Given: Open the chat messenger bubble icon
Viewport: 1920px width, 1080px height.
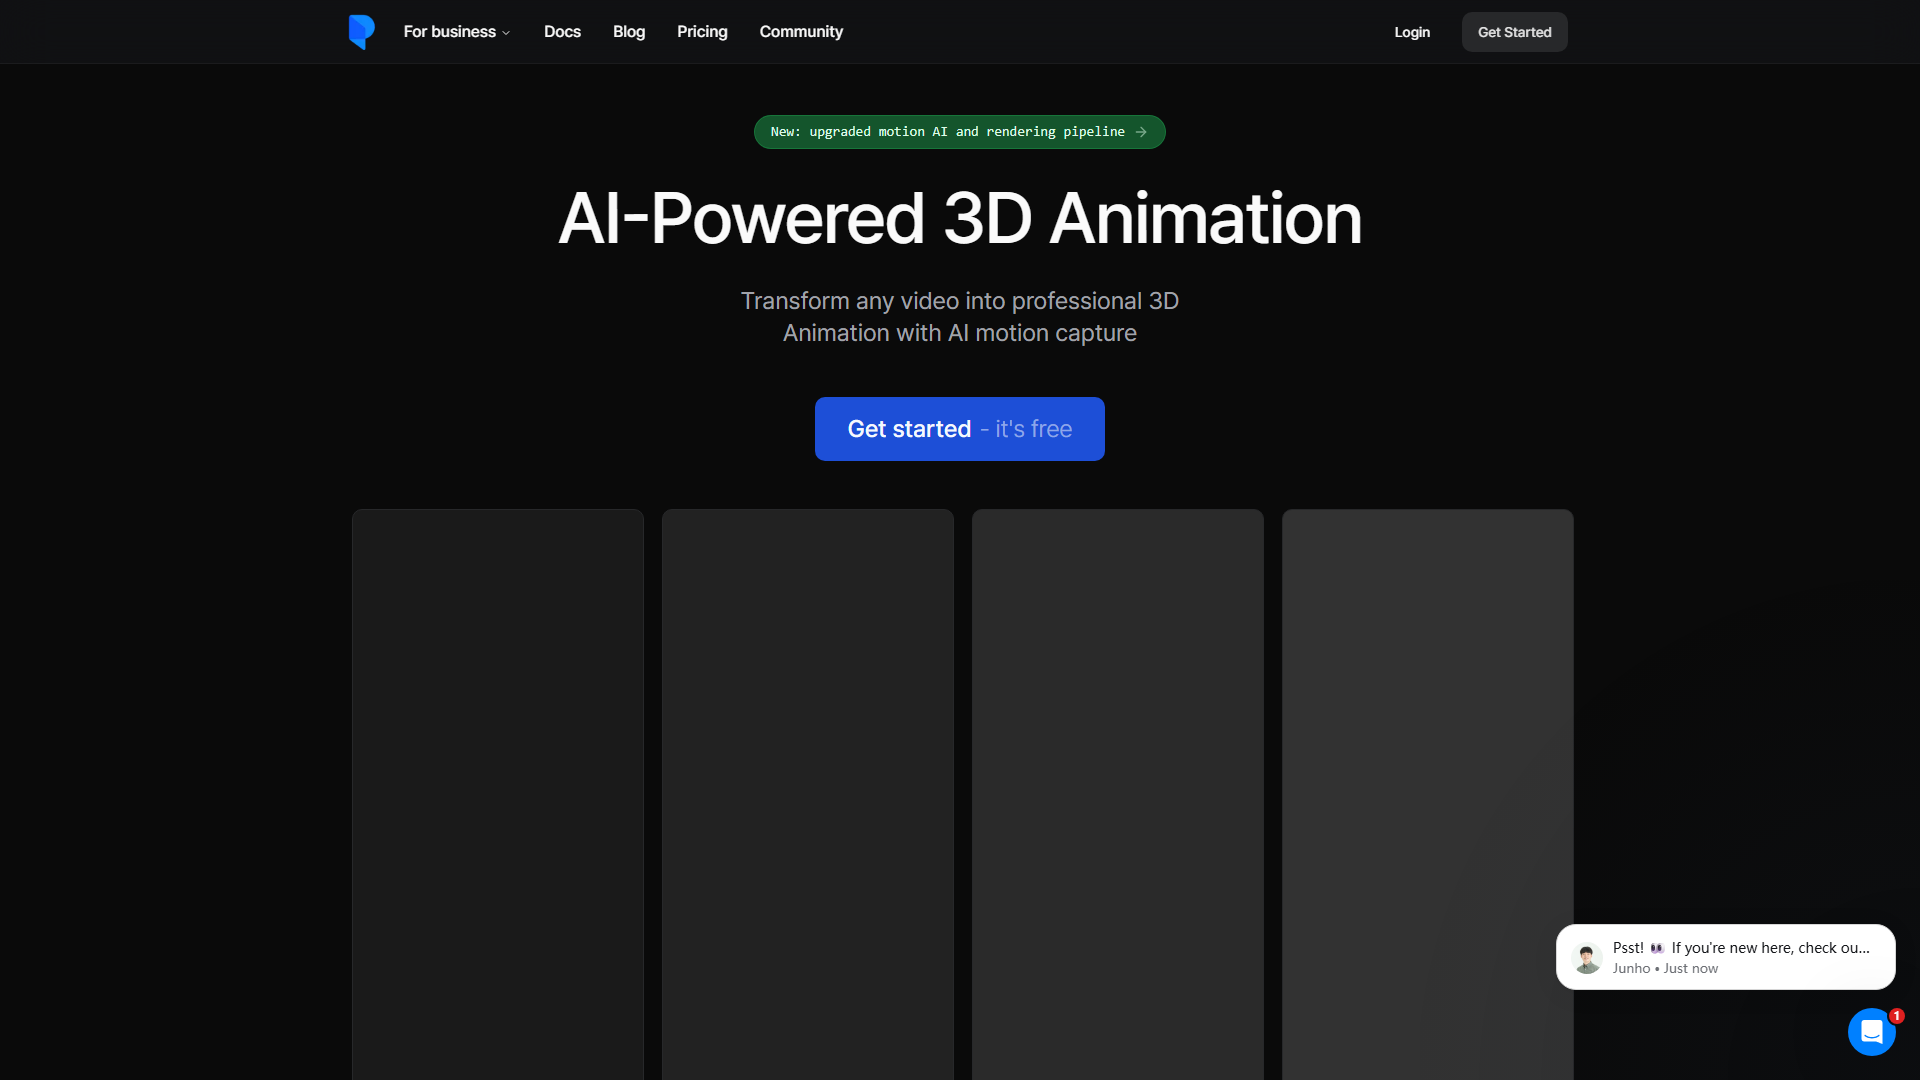Looking at the screenshot, I should coord(1871,1032).
